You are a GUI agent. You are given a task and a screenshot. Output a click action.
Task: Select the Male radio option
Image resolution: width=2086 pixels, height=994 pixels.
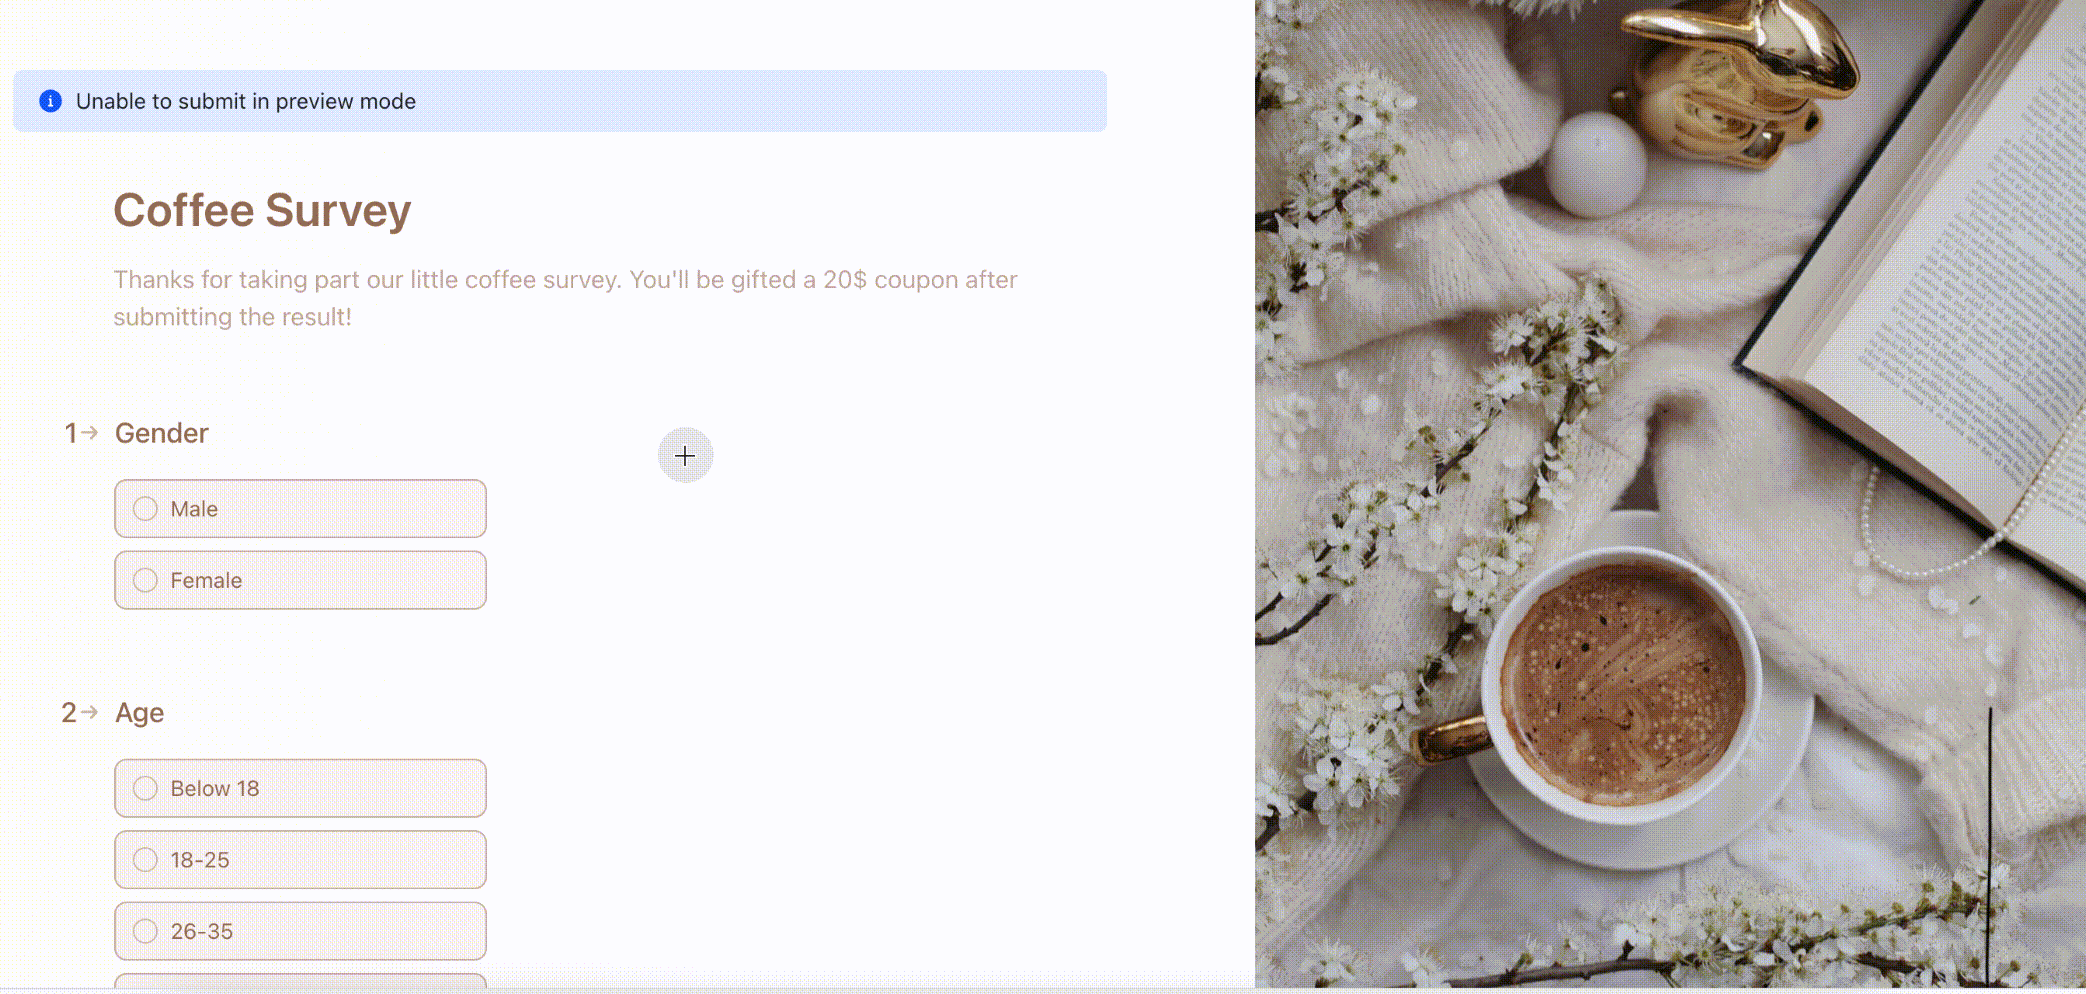[300, 508]
